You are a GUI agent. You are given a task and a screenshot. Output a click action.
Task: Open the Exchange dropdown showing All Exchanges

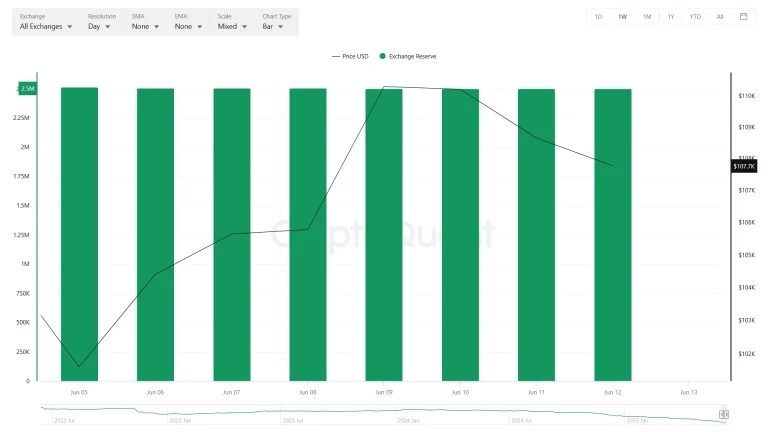pyautogui.click(x=46, y=27)
